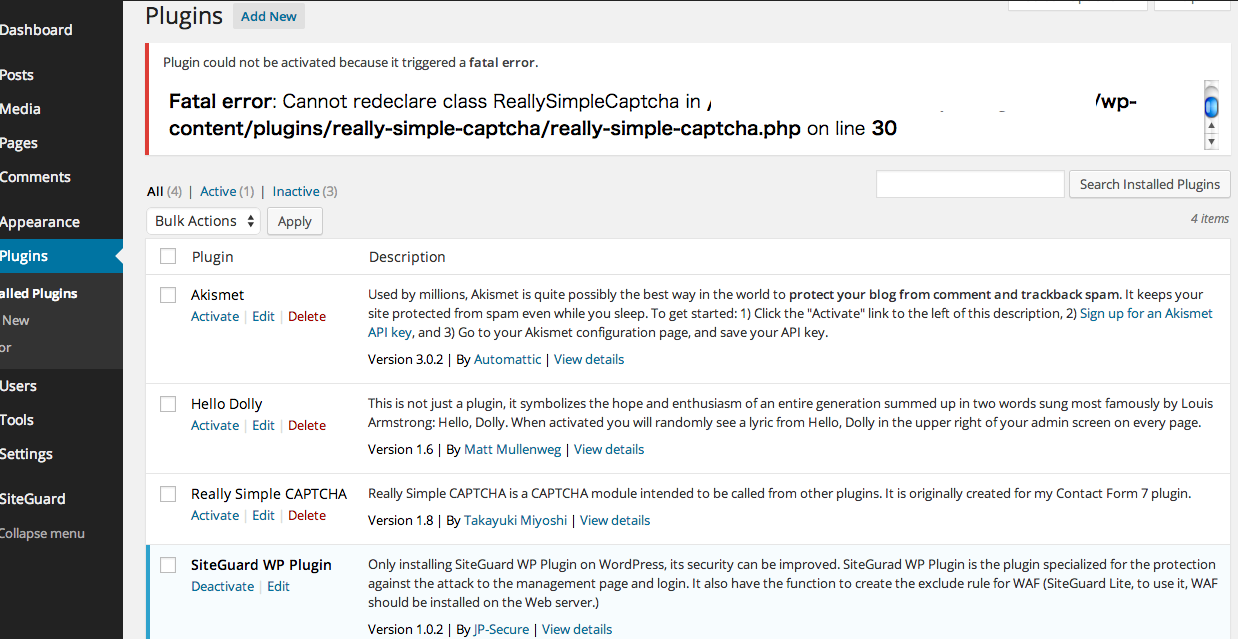
Task: Click Search Installed Plugins button
Action: point(1150,184)
